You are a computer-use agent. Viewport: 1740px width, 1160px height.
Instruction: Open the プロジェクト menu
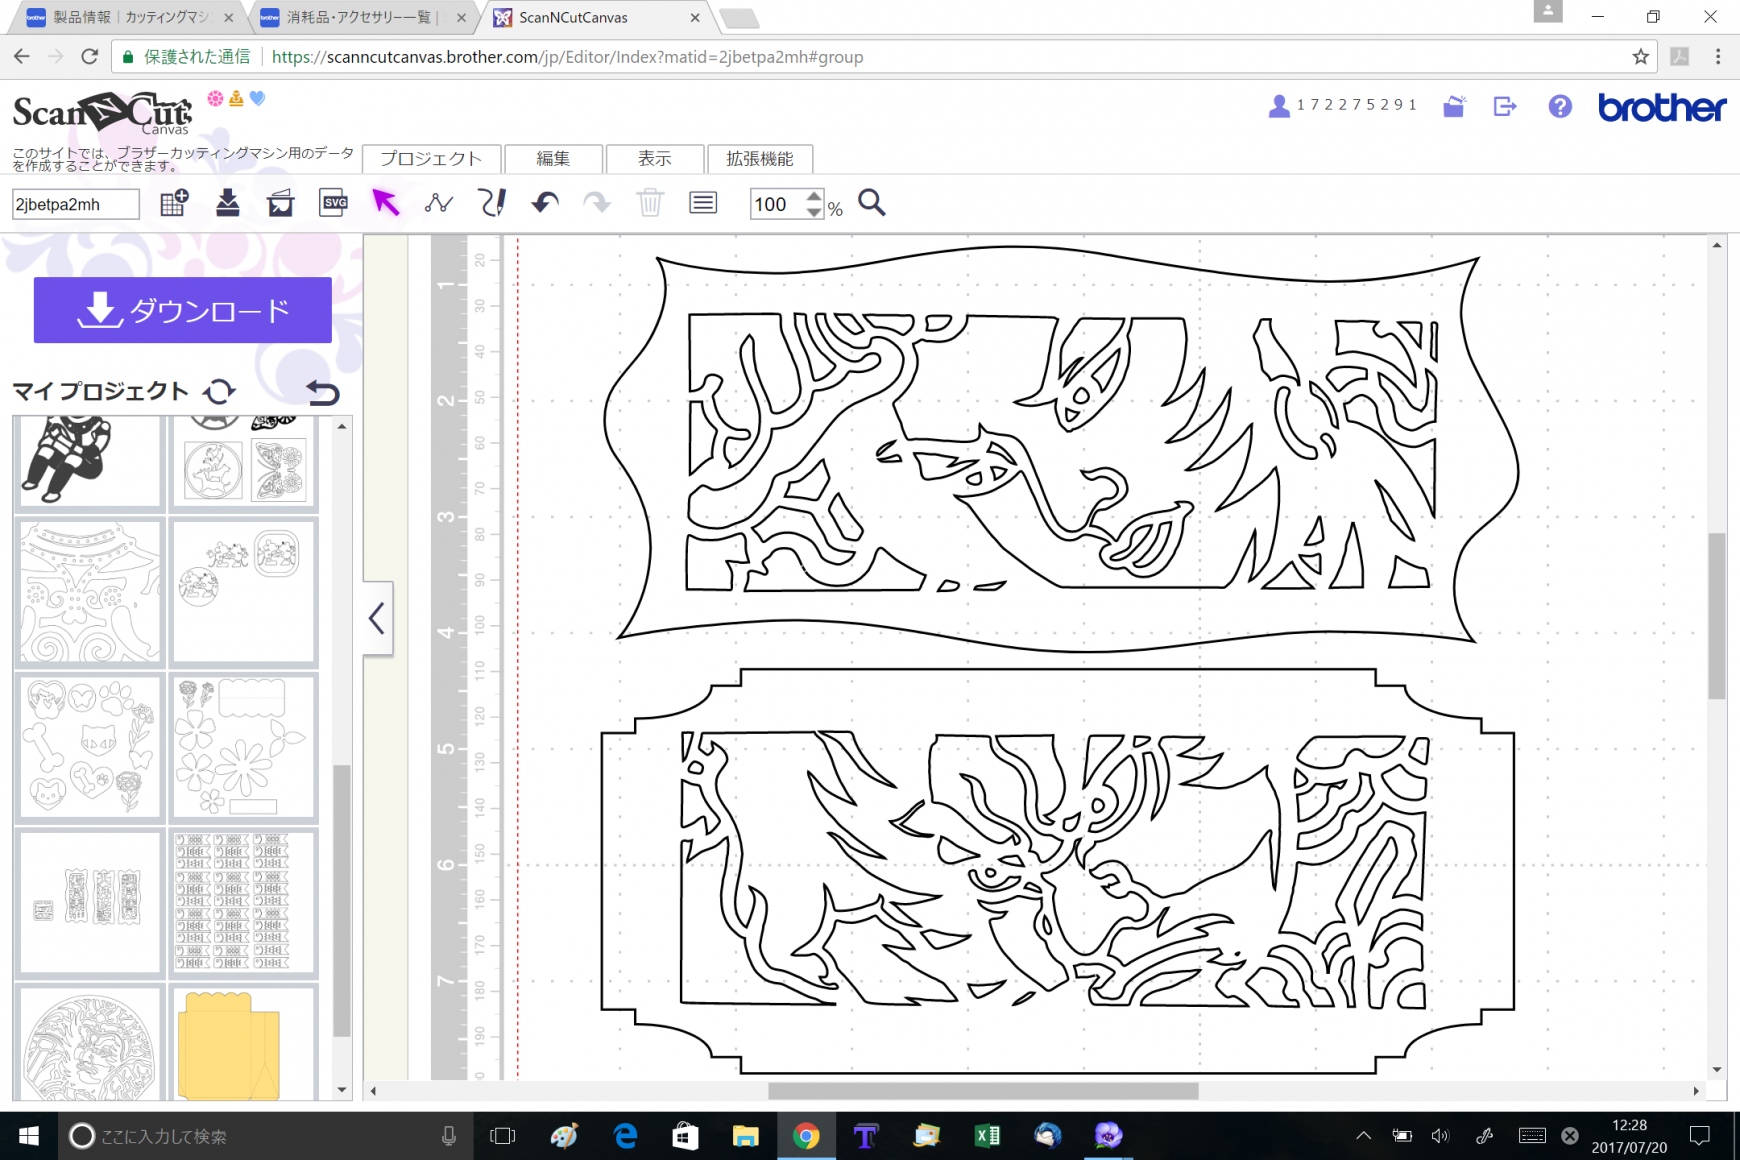[x=431, y=159]
